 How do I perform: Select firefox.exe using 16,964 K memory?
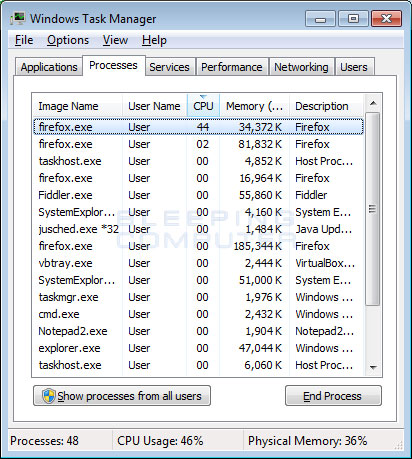(198, 178)
